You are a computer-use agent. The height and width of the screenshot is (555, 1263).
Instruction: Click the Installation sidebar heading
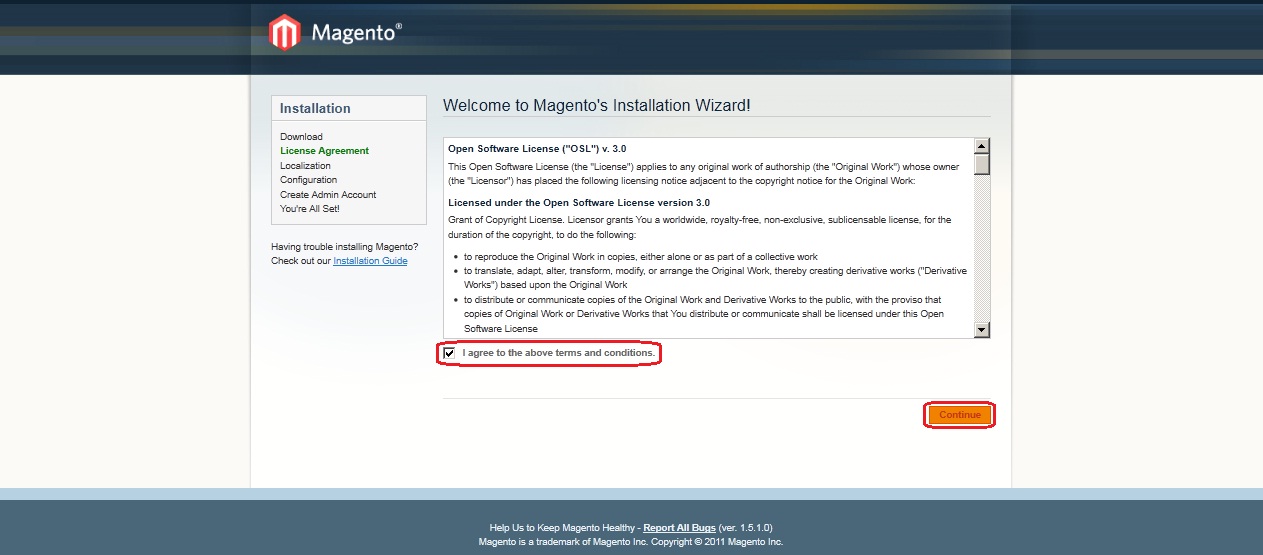(315, 108)
